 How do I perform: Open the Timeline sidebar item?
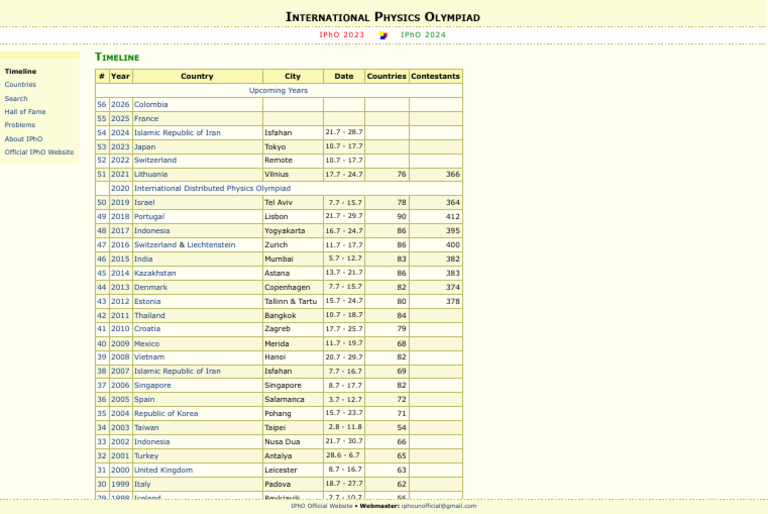20,71
